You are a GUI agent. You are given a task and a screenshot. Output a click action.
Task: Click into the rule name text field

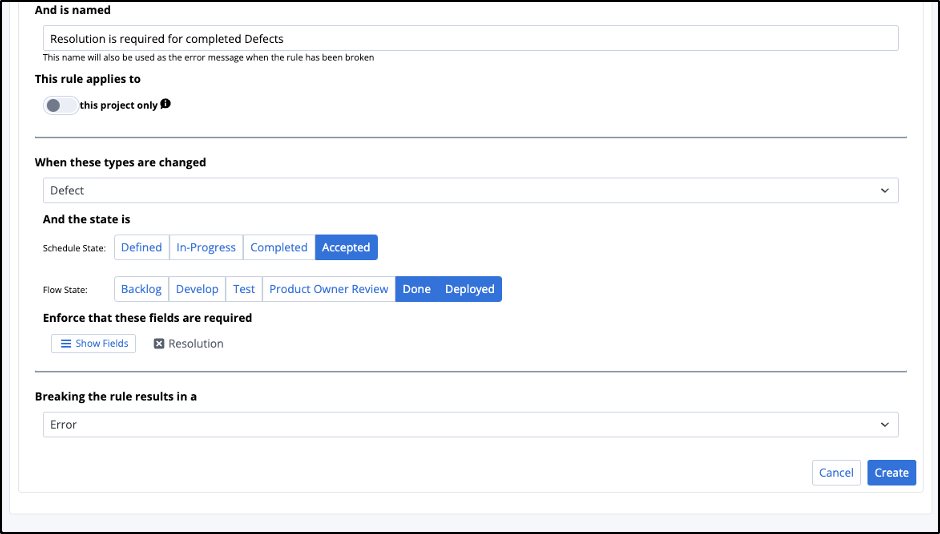click(x=470, y=39)
